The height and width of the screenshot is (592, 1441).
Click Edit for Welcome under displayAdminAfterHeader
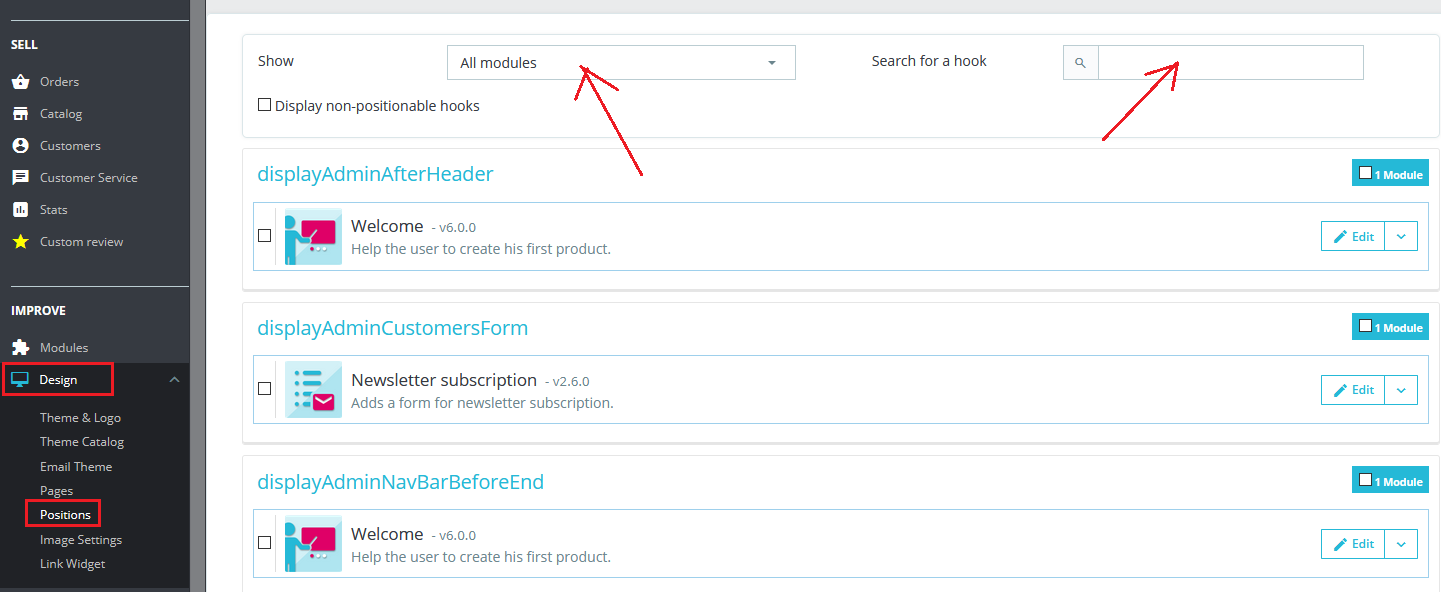1353,237
